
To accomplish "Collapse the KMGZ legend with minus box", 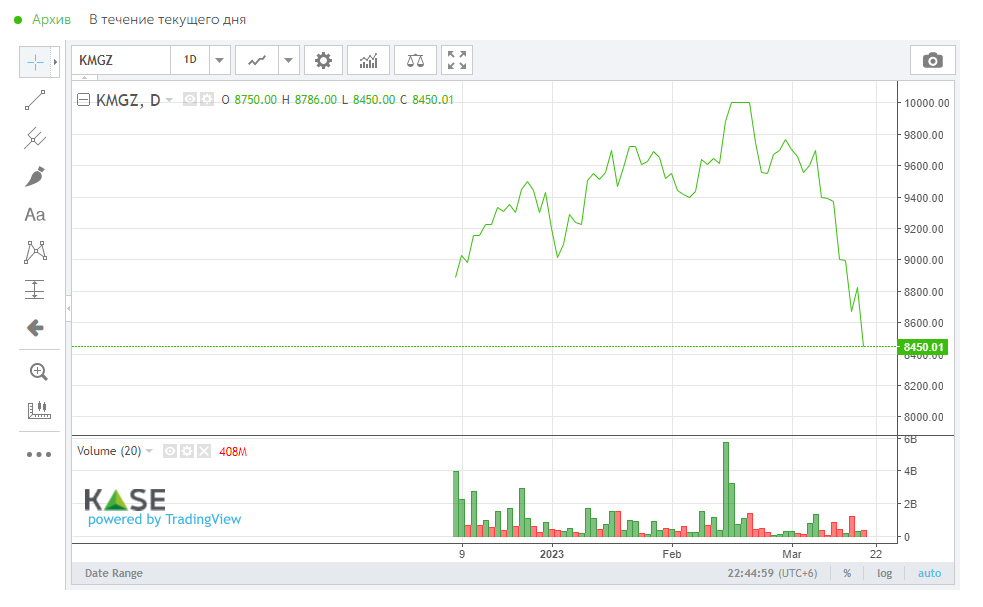I will (x=83, y=99).
